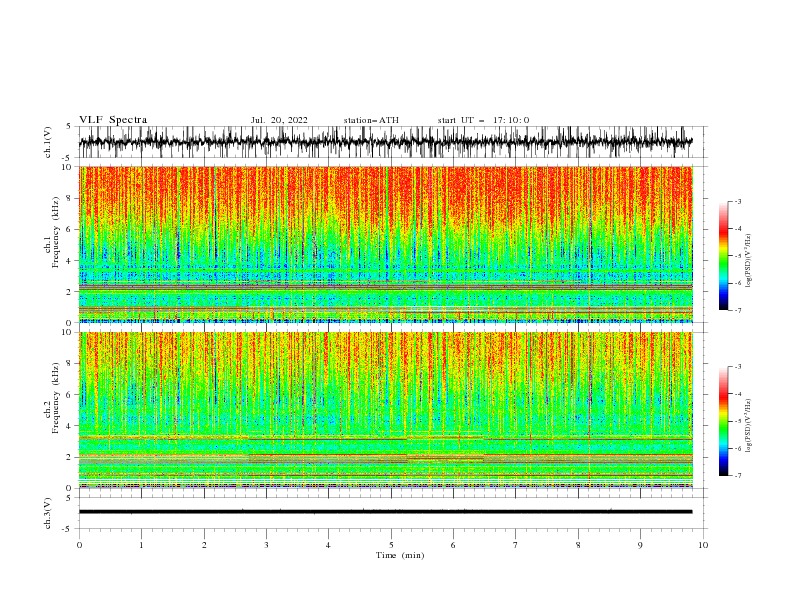792x612 pixels.
Task: Click inside the ch.2 spectrogram panel
Action: (385, 410)
